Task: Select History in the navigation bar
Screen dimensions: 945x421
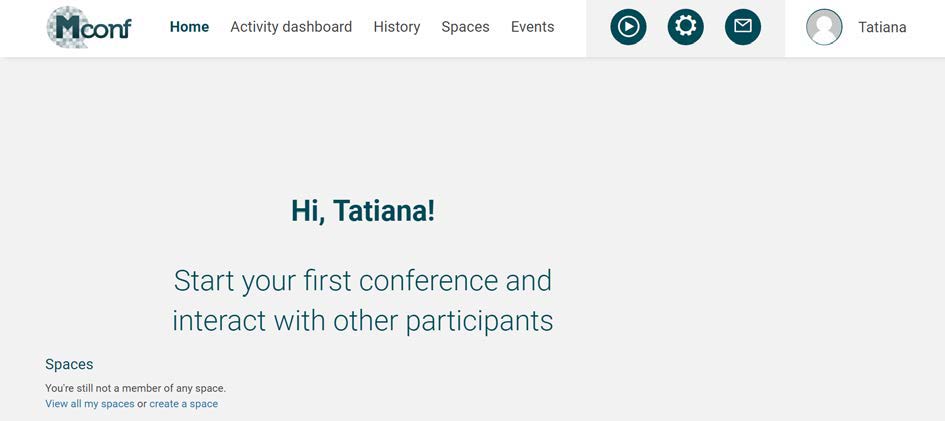Action: [x=397, y=27]
